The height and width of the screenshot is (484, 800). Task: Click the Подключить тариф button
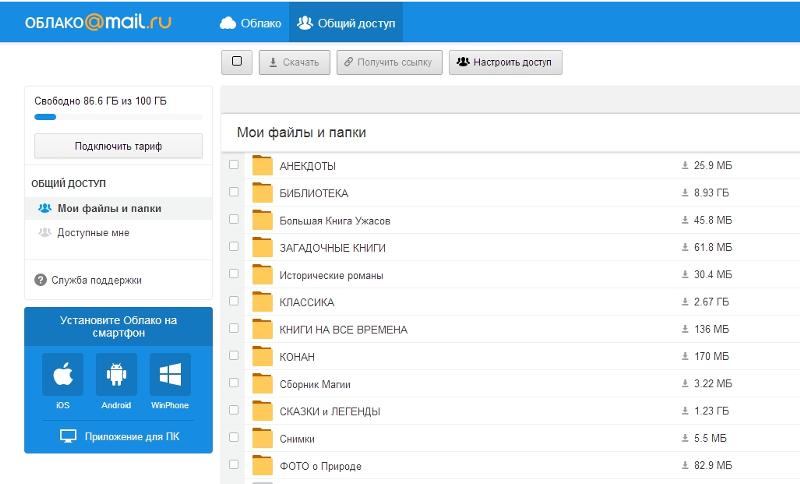(x=118, y=146)
